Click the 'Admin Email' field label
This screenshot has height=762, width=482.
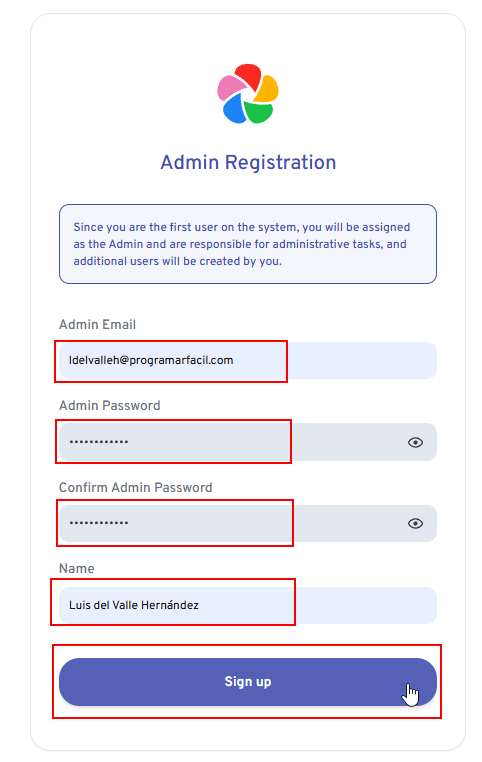coord(97,325)
